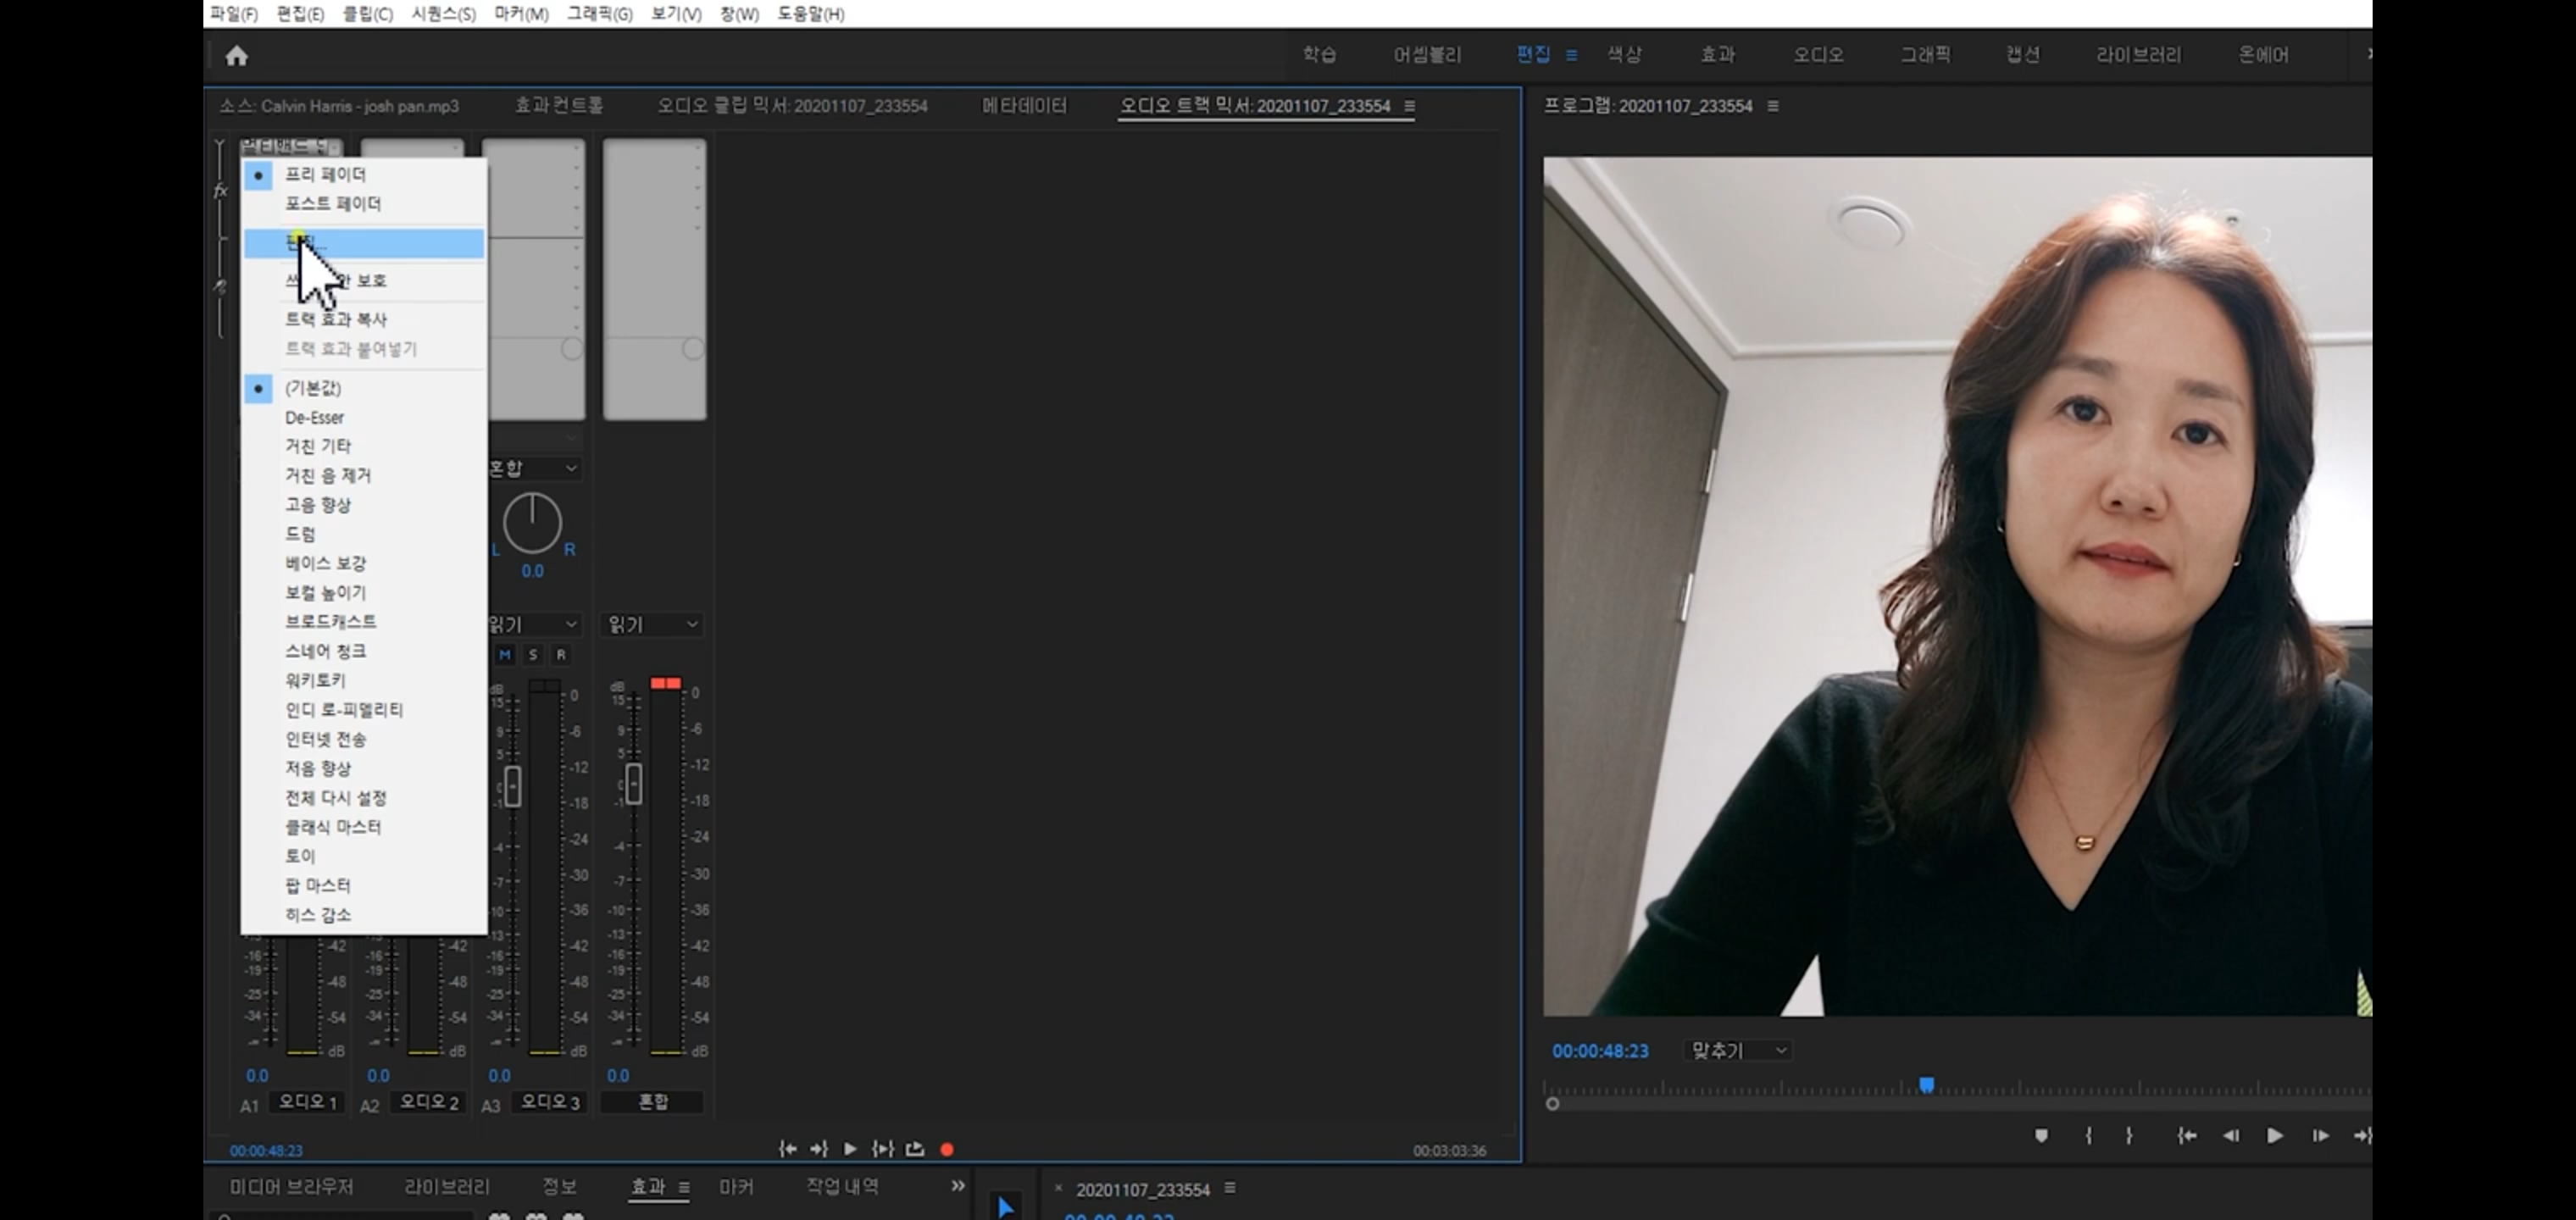Select 포스트 페이더 option in menu
This screenshot has width=2576, height=1220.
pyautogui.click(x=332, y=204)
